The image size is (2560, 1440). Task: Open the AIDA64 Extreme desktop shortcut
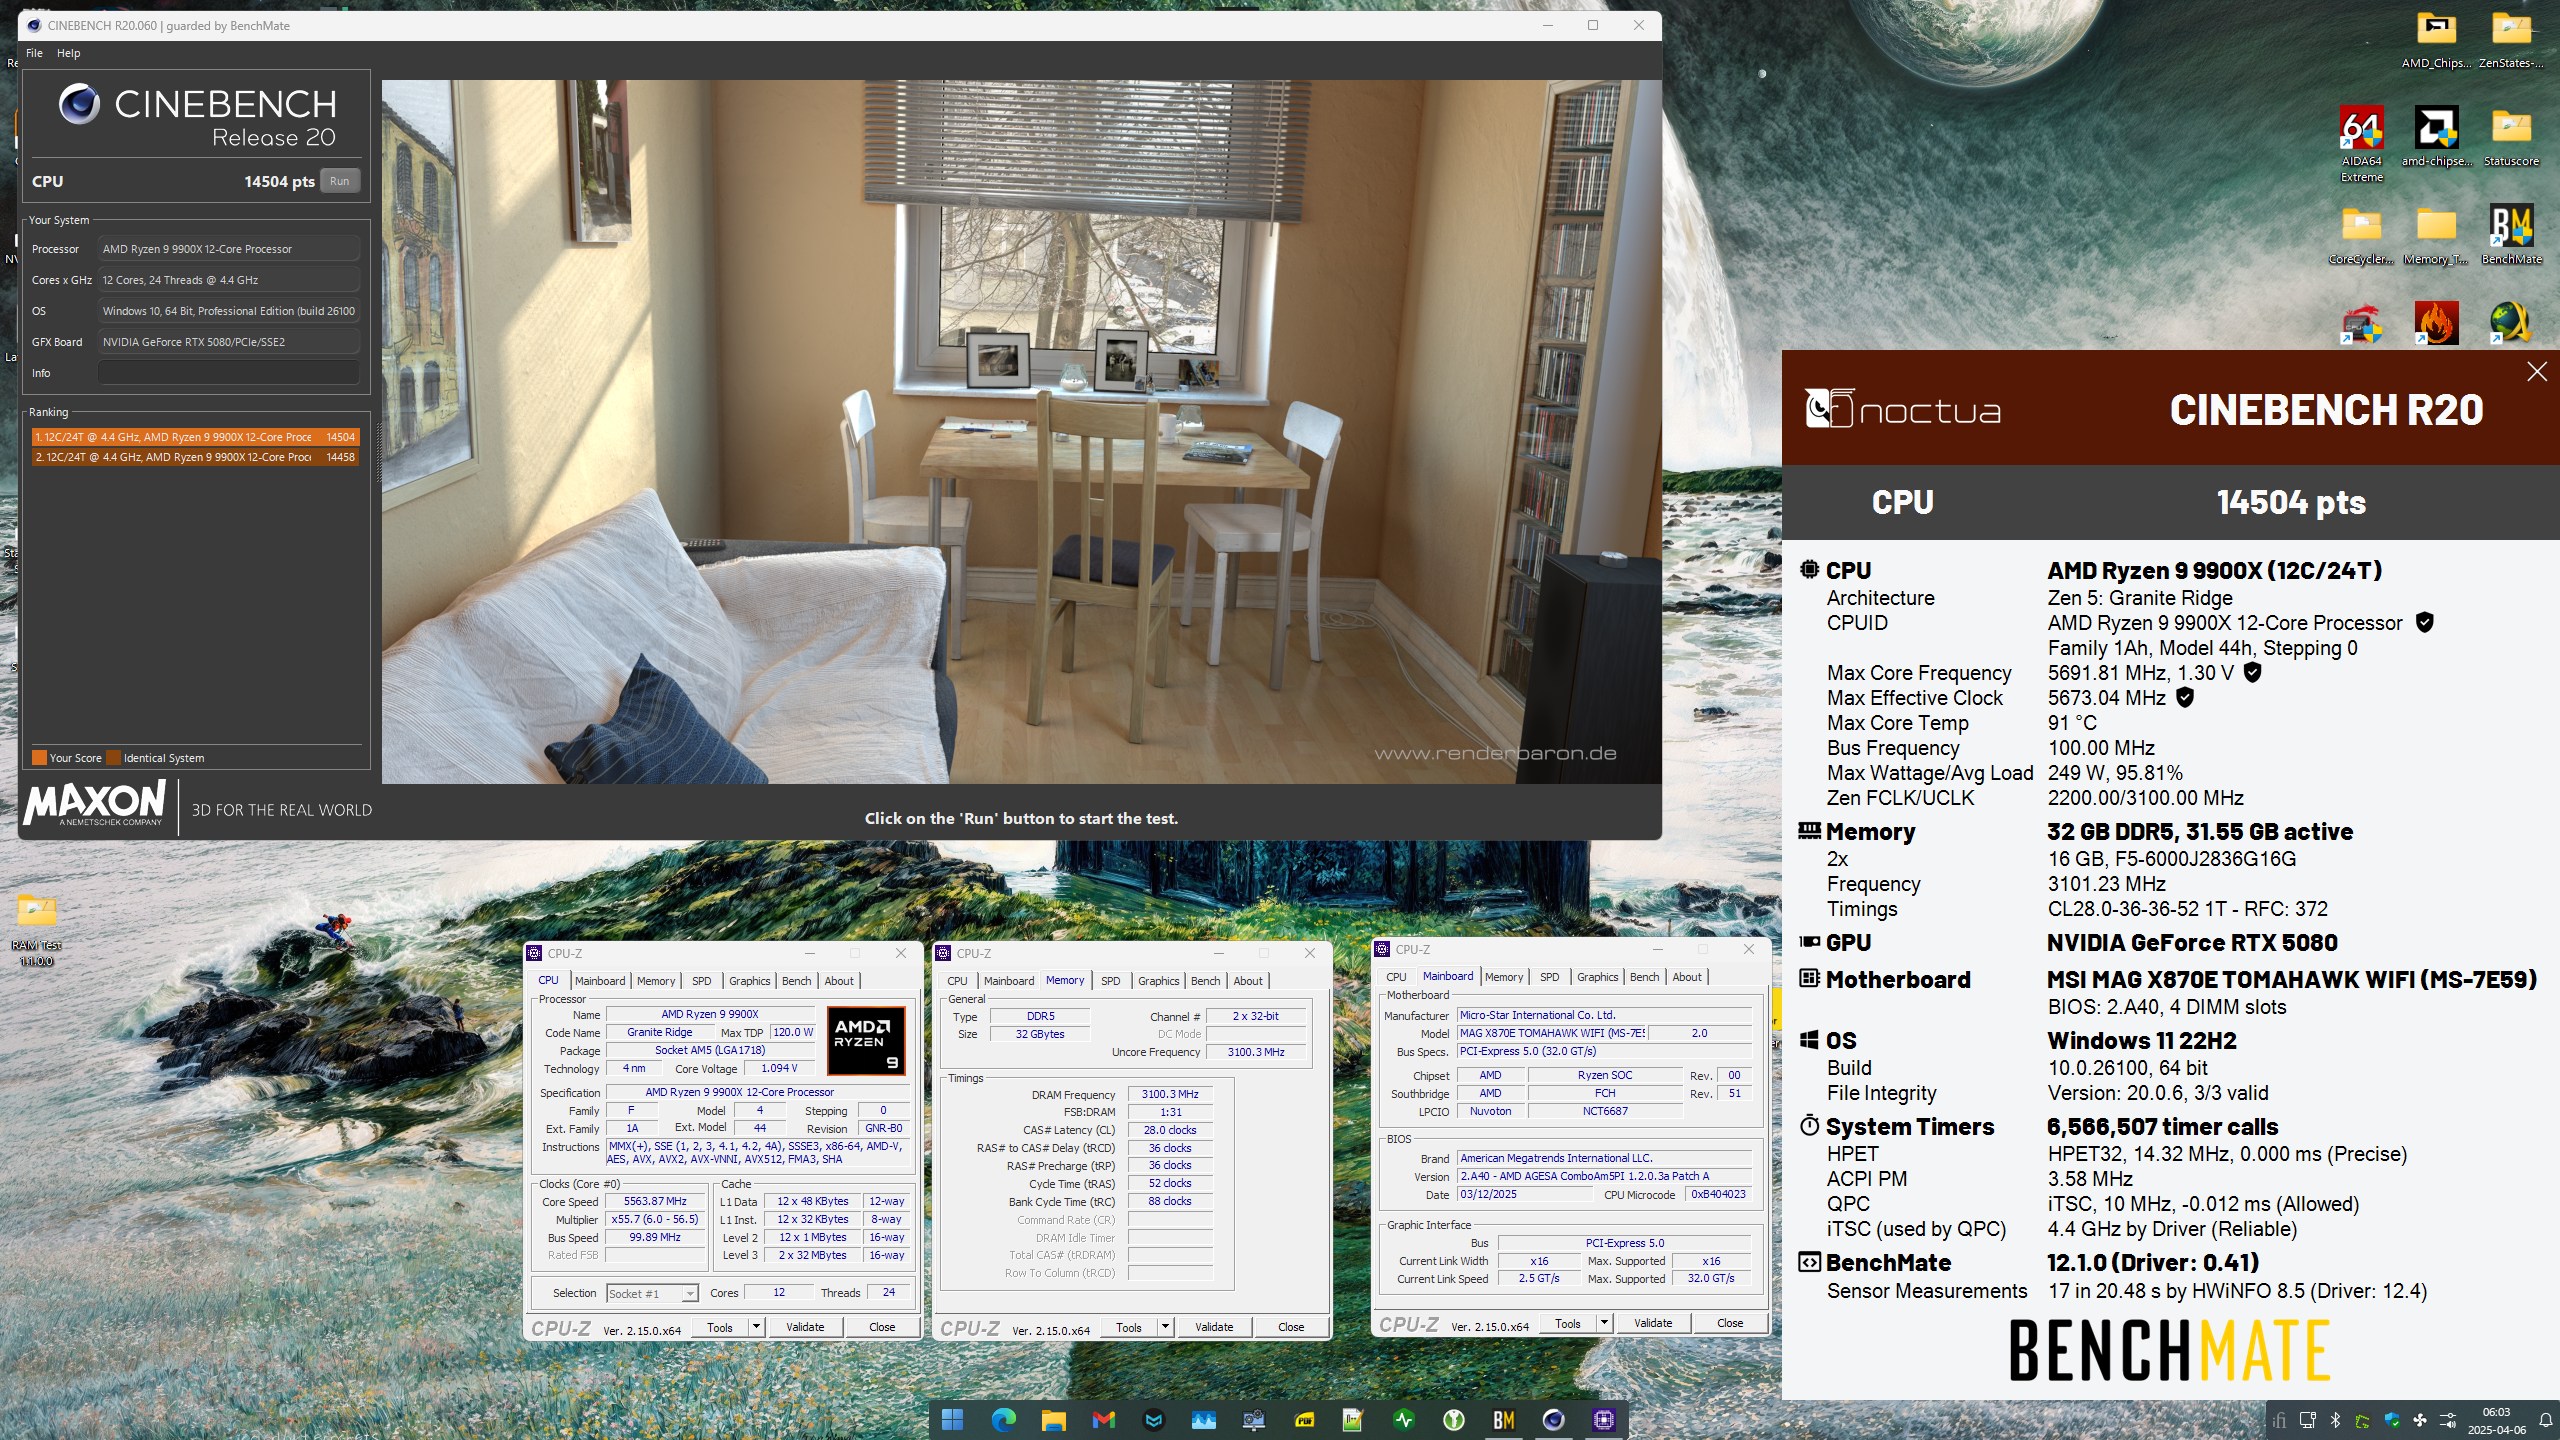click(x=2361, y=143)
